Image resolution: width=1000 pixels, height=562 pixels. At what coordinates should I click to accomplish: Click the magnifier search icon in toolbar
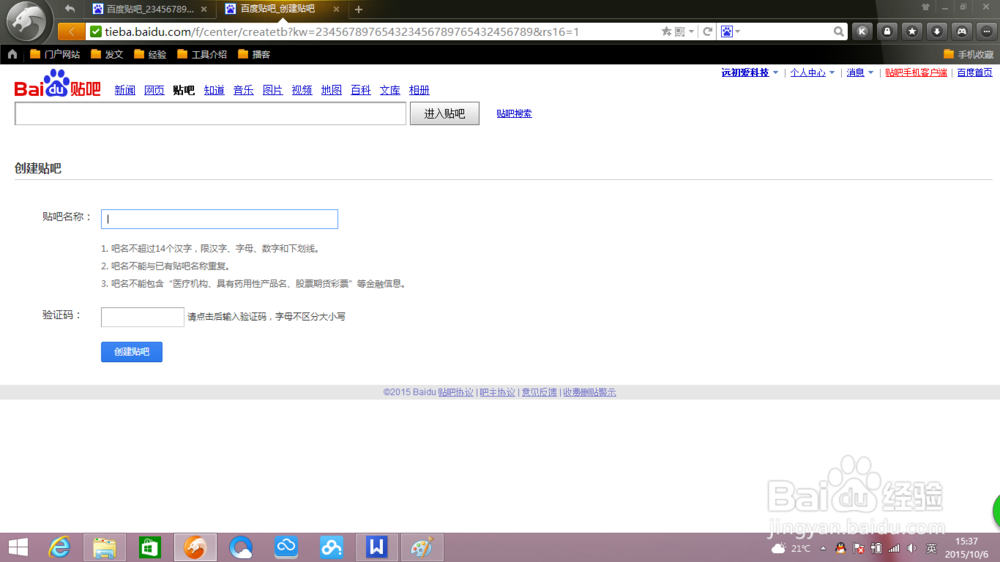(838, 31)
